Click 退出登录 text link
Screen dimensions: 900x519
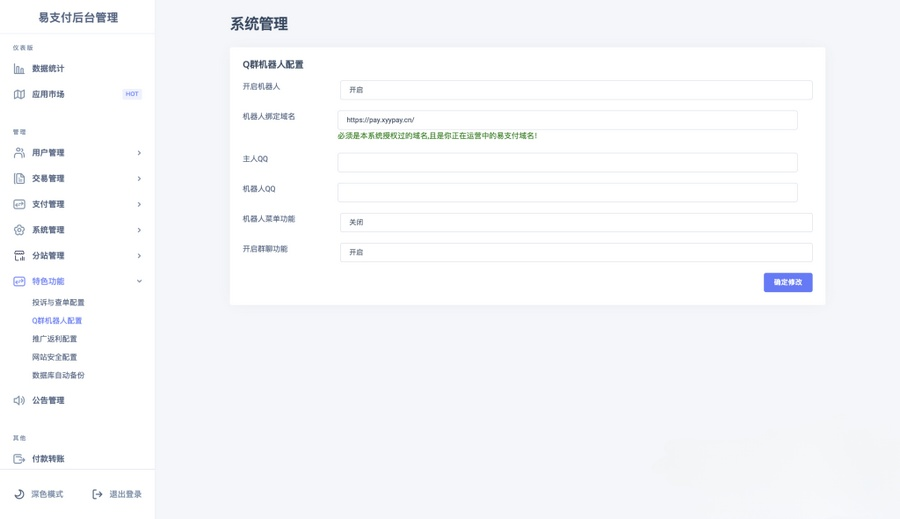[x=125, y=494]
